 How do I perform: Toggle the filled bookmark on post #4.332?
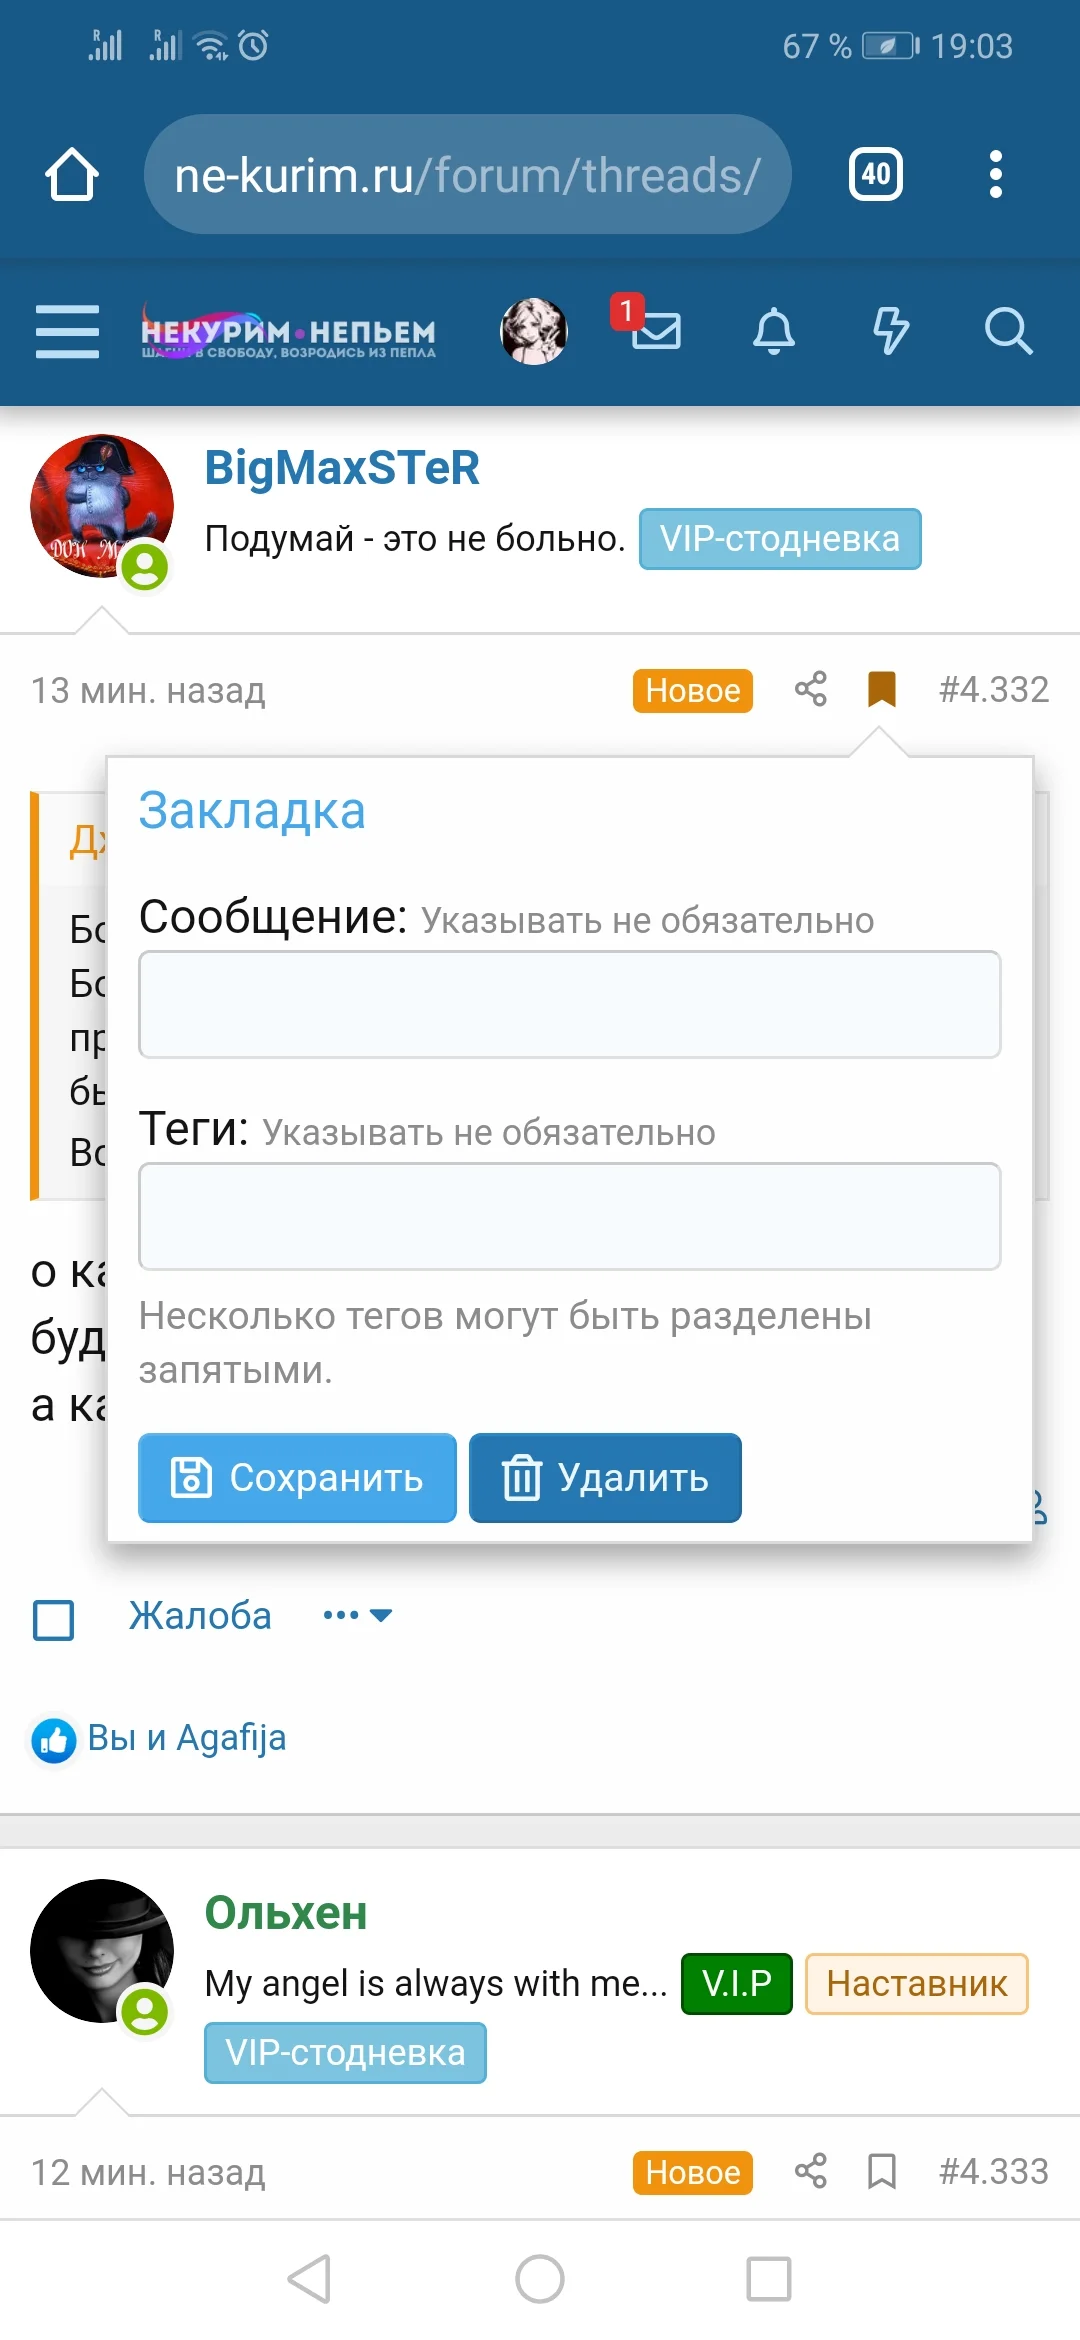click(x=881, y=689)
